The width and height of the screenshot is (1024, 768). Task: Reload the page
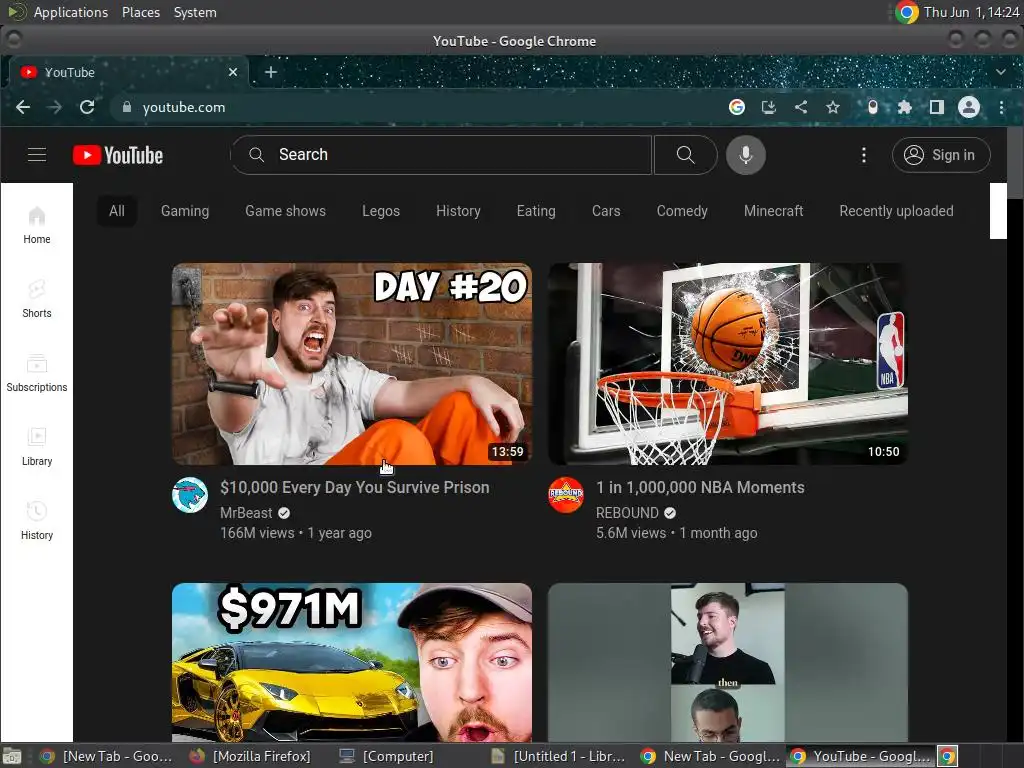87,107
